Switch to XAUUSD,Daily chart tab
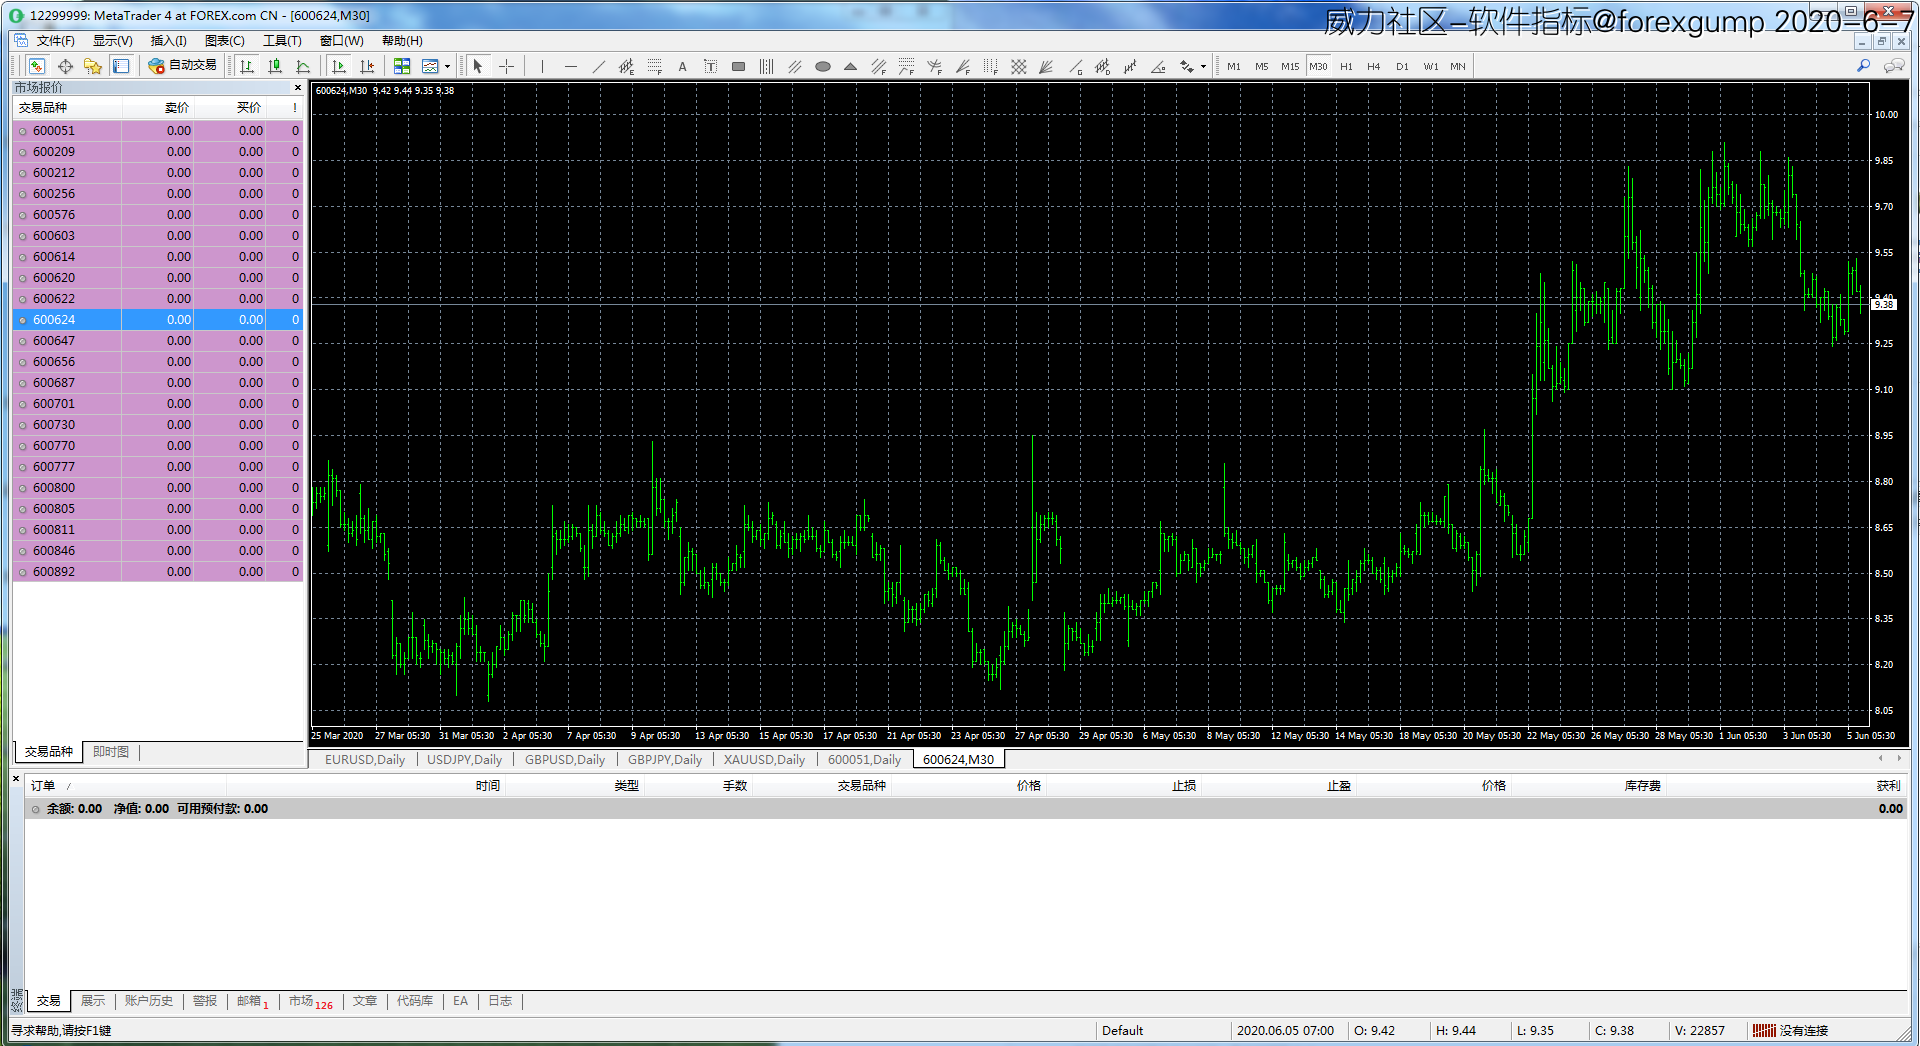The width and height of the screenshot is (1920, 1046). [764, 759]
